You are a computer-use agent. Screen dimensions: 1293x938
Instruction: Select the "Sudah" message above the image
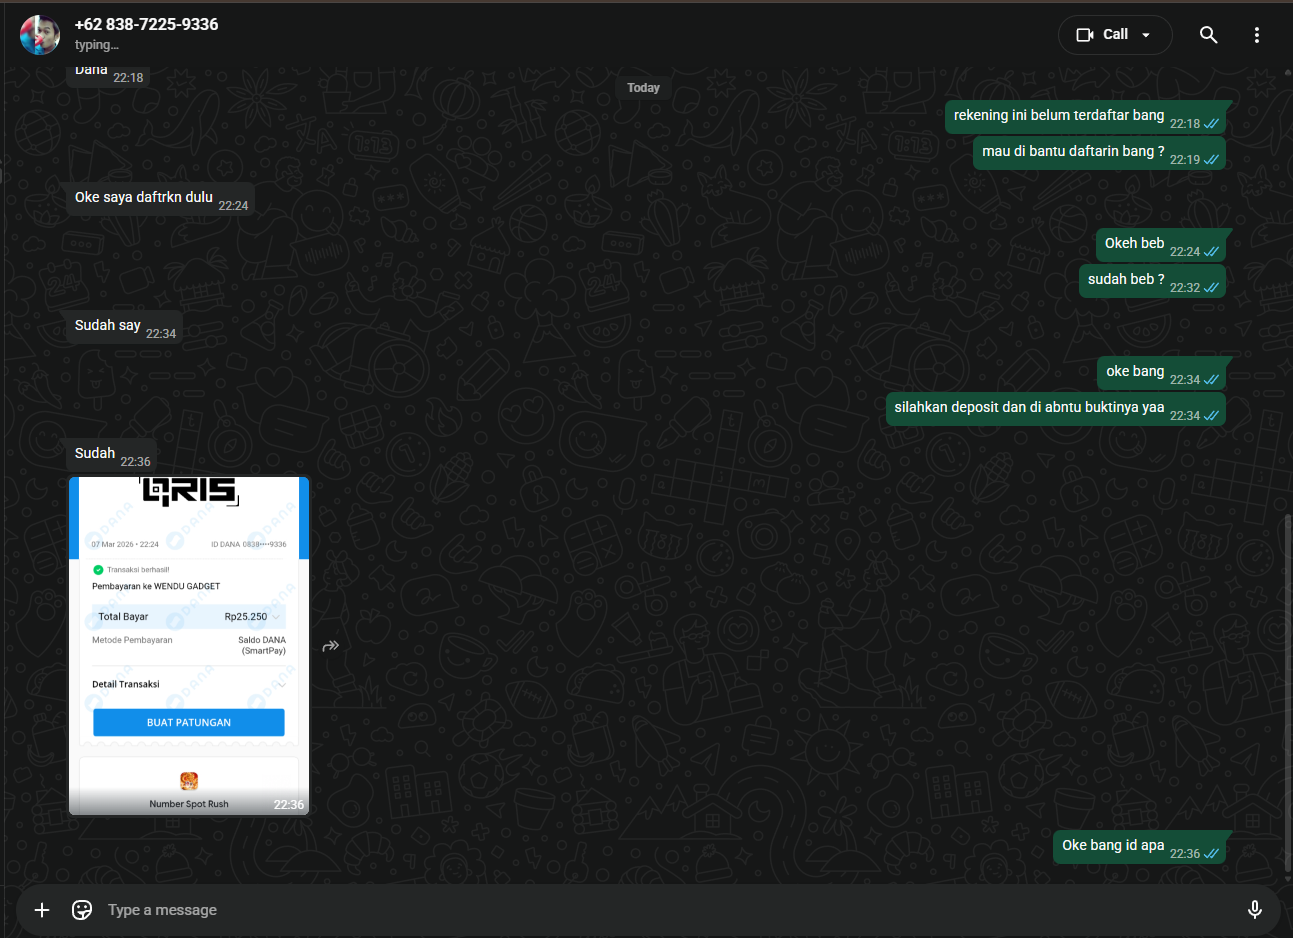(x=111, y=455)
